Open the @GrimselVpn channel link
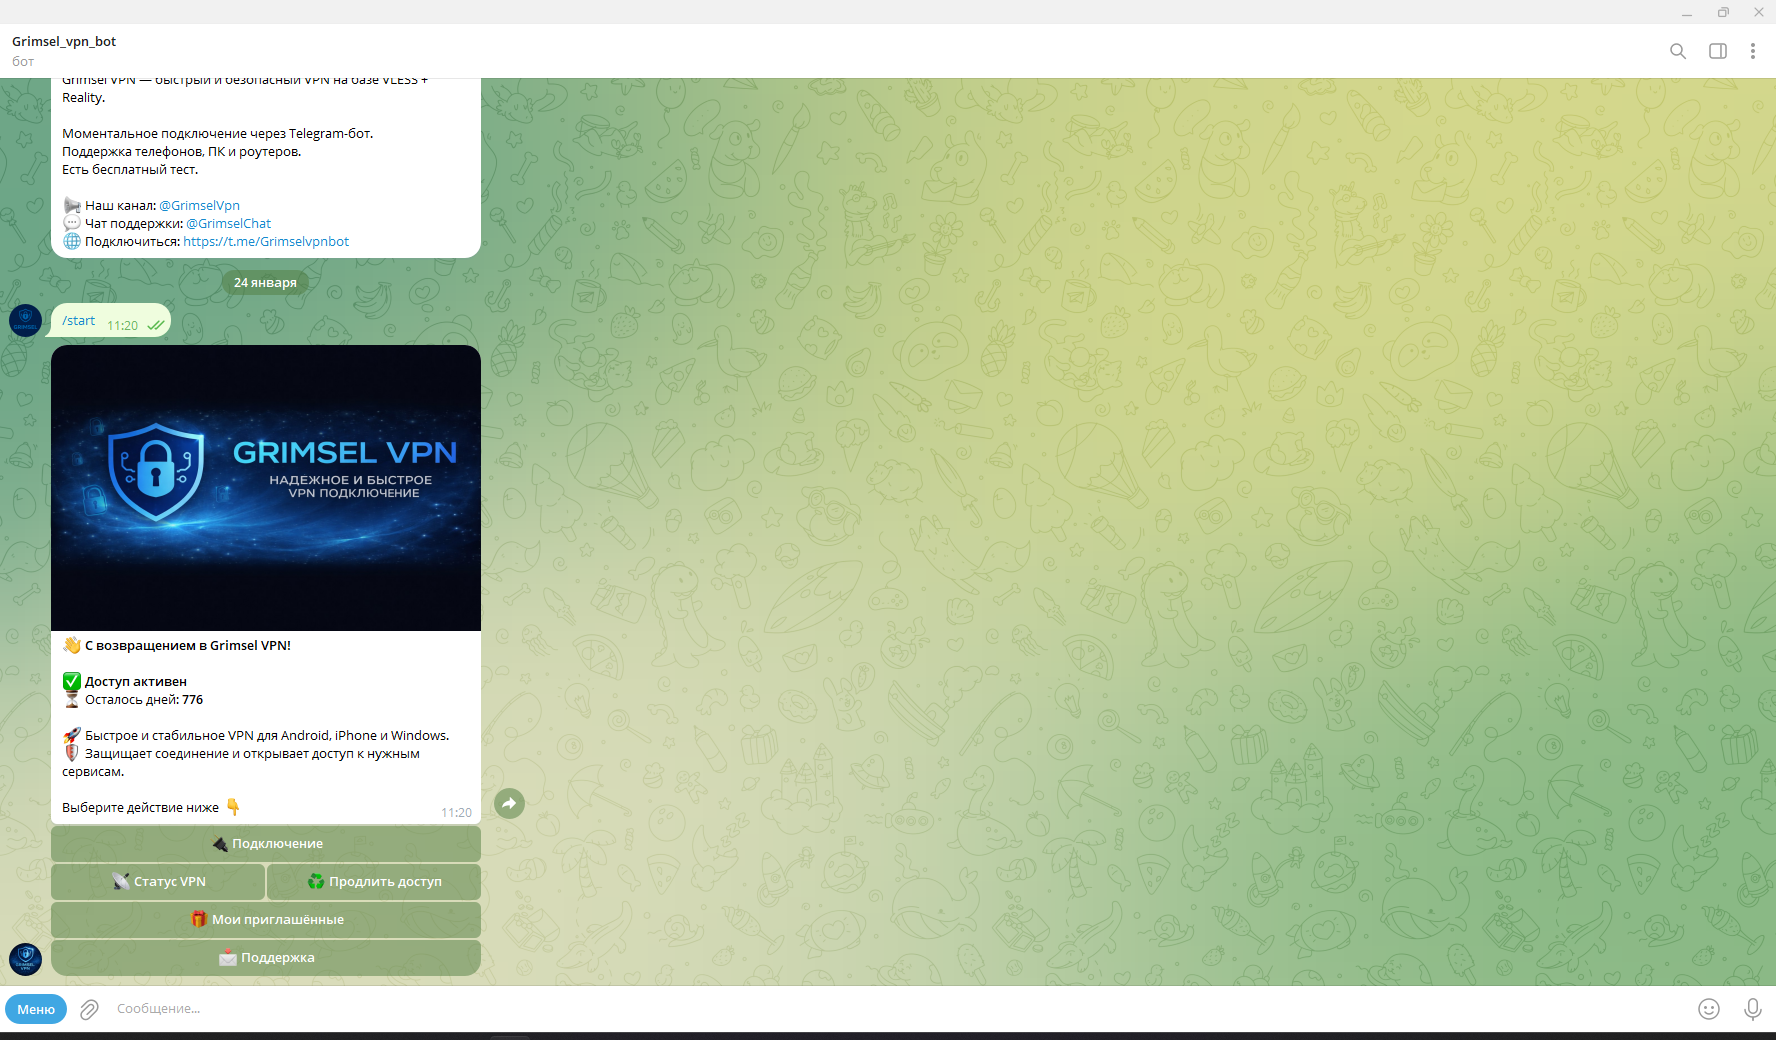The width and height of the screenshot is (1776, 1040). click(x=199, y=206)
